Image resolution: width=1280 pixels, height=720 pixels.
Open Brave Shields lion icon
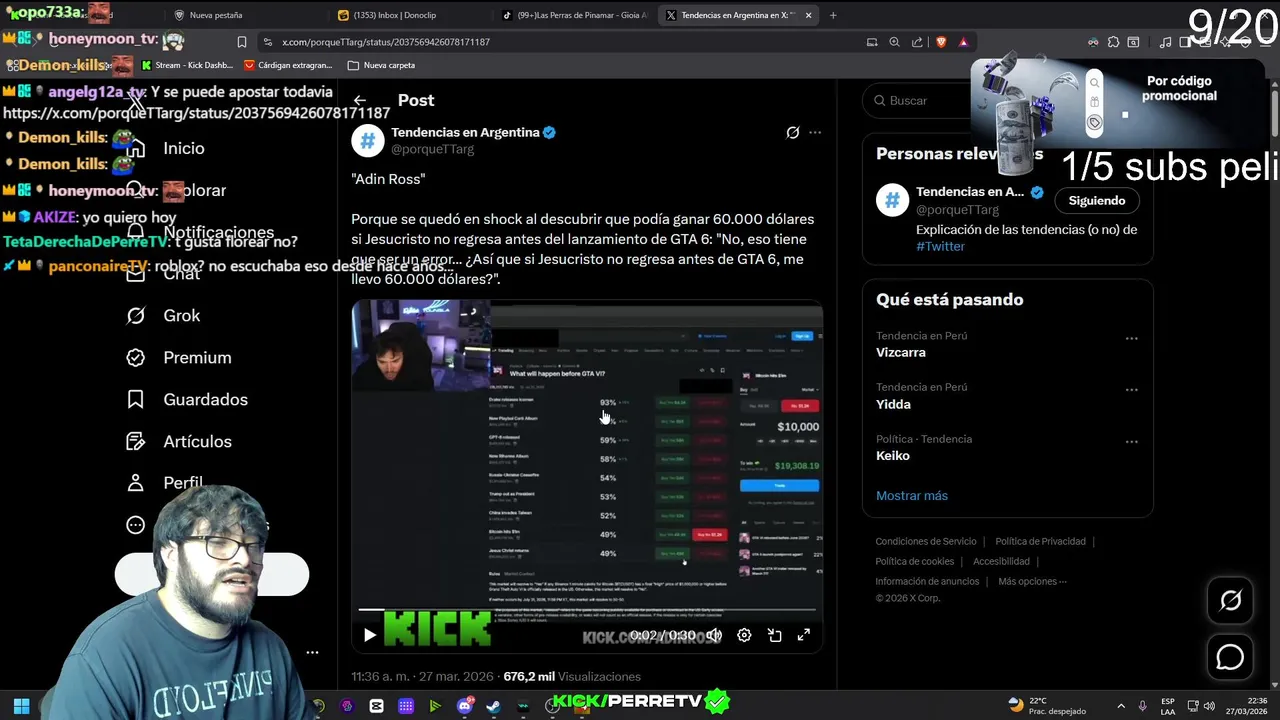coord(941,42)
